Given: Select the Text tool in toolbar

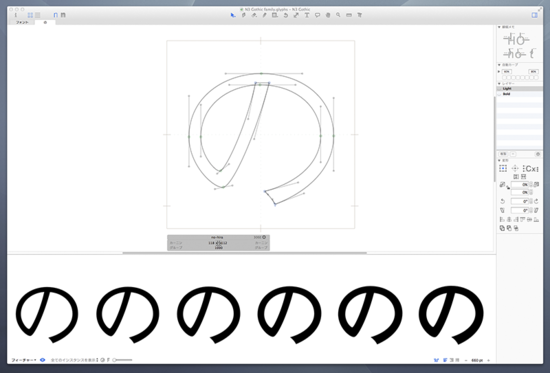Looking at the screenshot, I should [x=307, y=15].
